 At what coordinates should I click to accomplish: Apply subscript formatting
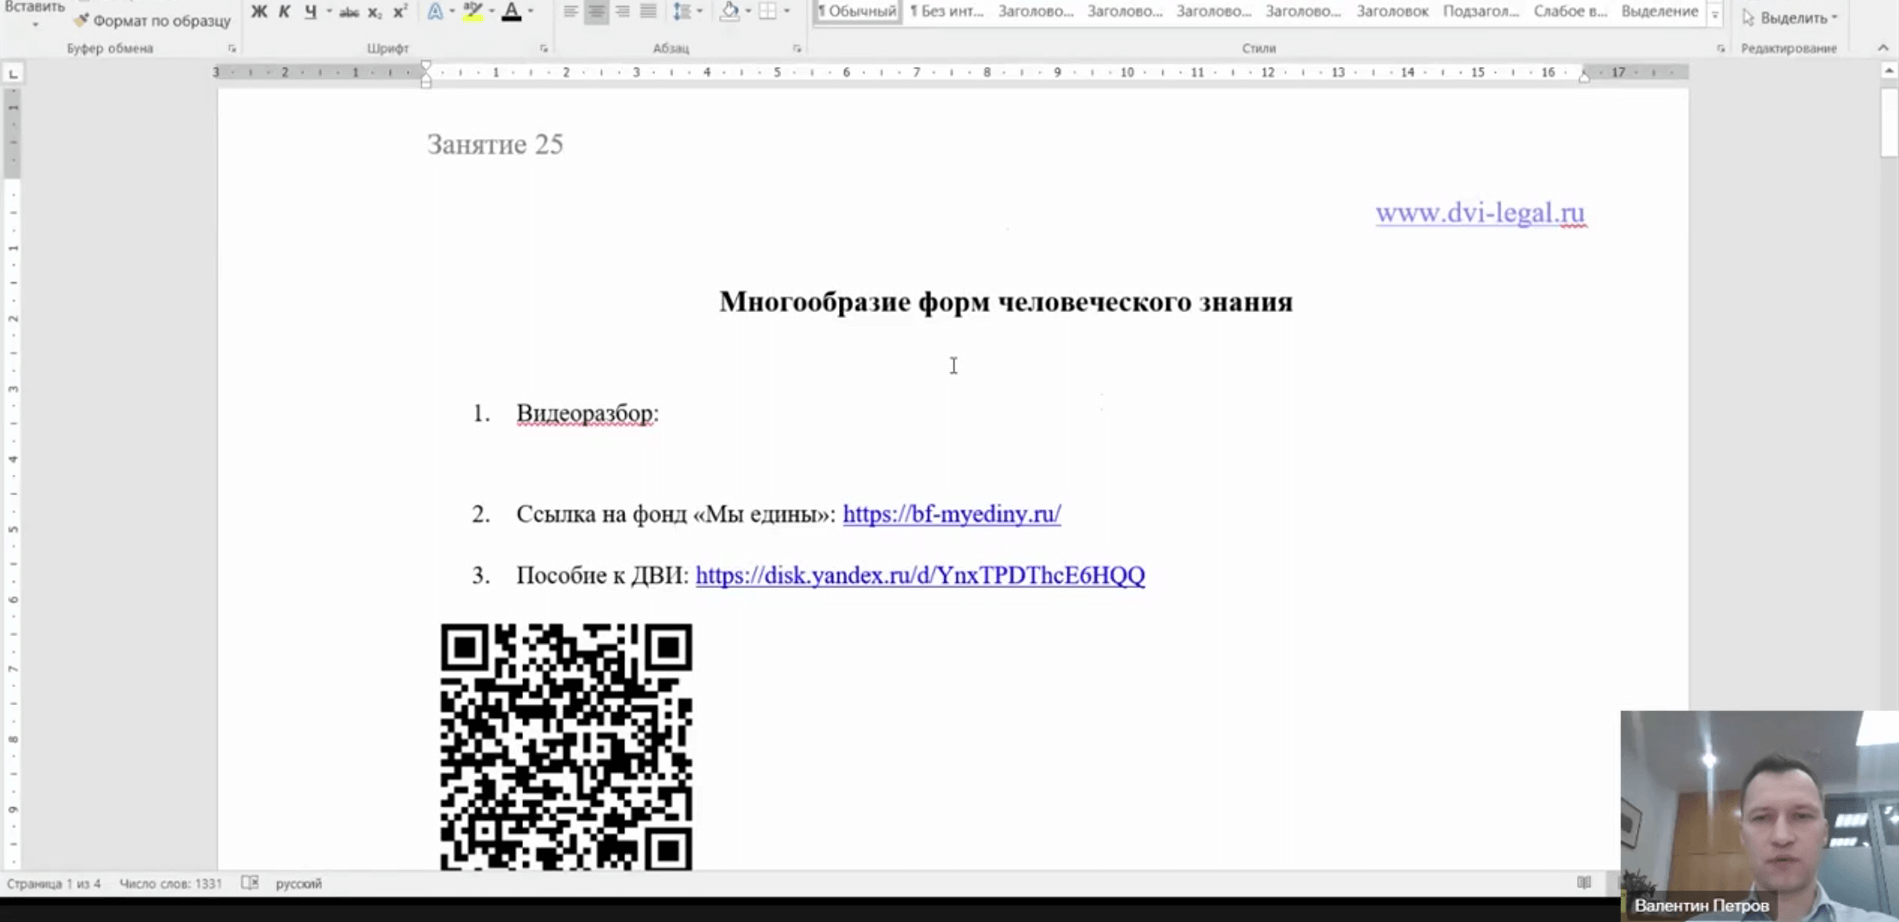click(x=374, y=12)
